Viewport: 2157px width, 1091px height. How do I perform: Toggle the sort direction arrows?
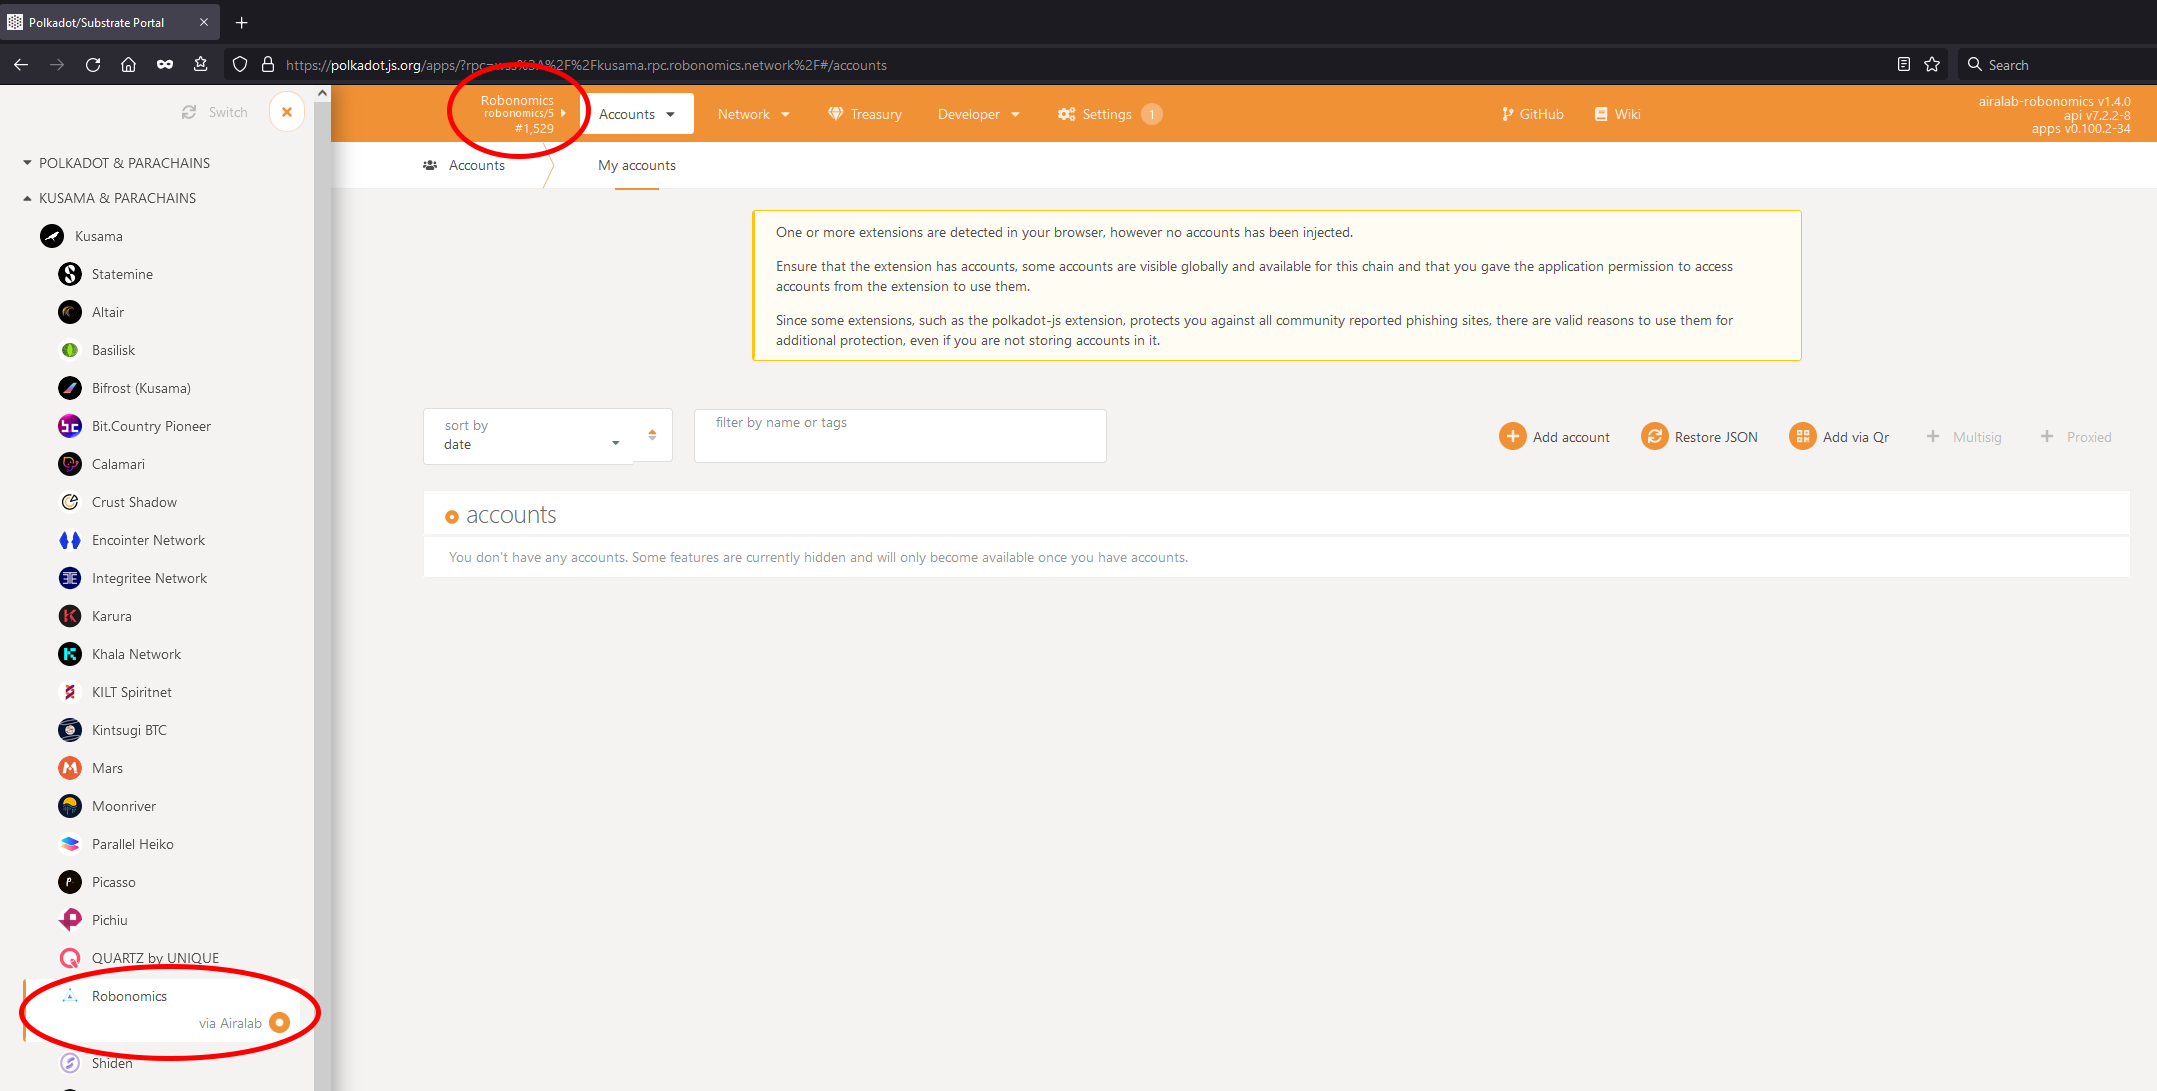tap(652, 435)
